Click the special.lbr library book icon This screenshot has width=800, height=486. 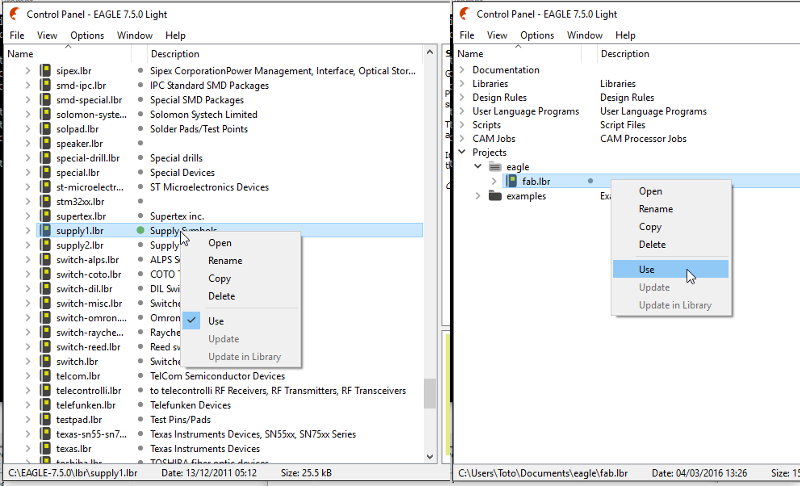pyautogui.click(x=45, y=172)
